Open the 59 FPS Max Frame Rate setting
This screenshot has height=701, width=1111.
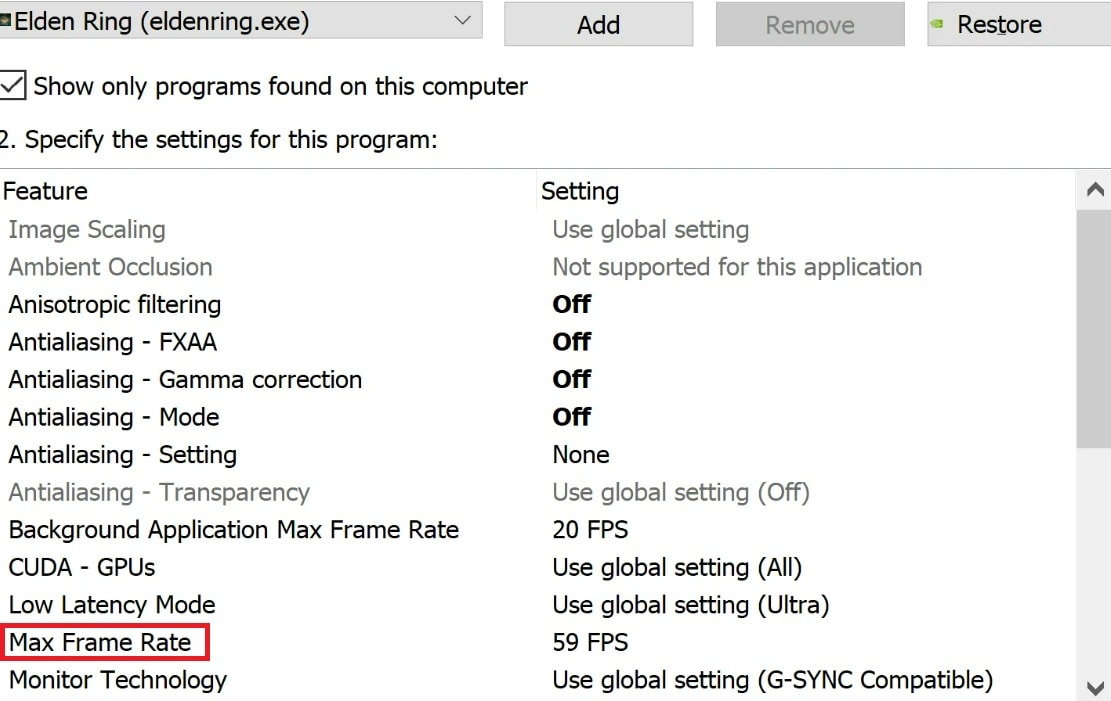tap(590, 643)
